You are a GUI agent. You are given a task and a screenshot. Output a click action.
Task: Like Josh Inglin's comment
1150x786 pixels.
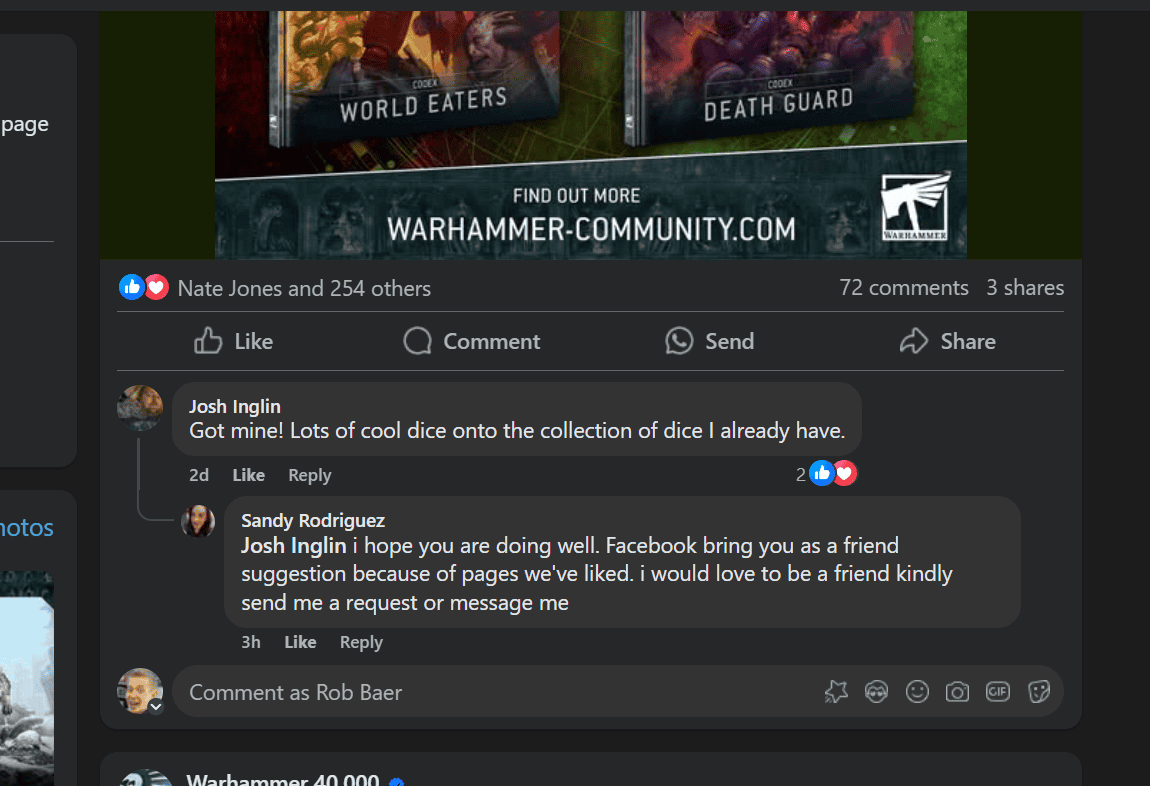tap(249, 475)
